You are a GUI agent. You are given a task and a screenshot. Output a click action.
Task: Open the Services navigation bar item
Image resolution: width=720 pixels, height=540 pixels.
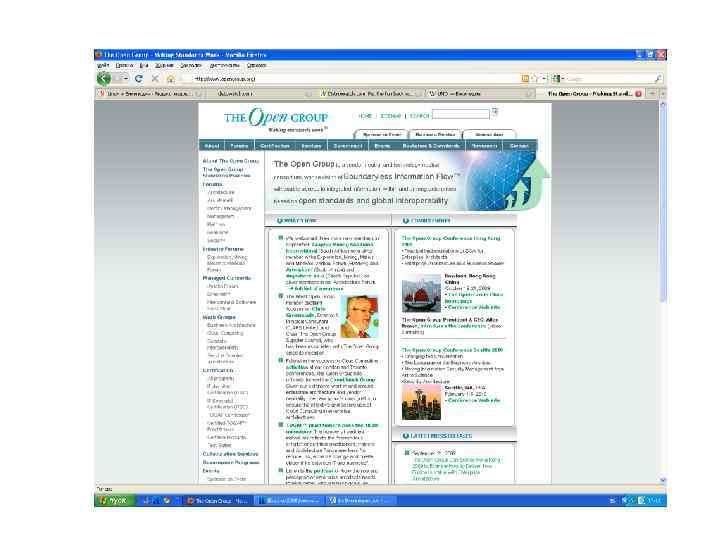pyautogui.click(x=311, y=146)
